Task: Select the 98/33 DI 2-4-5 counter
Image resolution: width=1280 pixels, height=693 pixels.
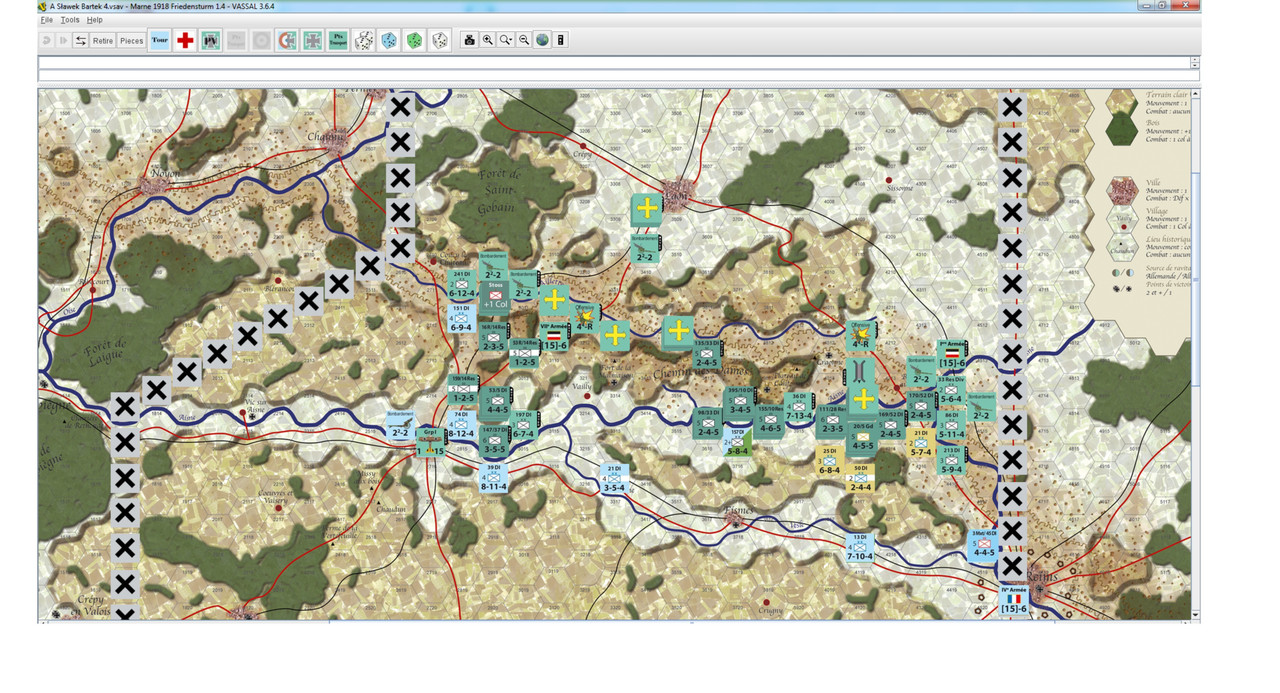Action: tap(708, 424)
